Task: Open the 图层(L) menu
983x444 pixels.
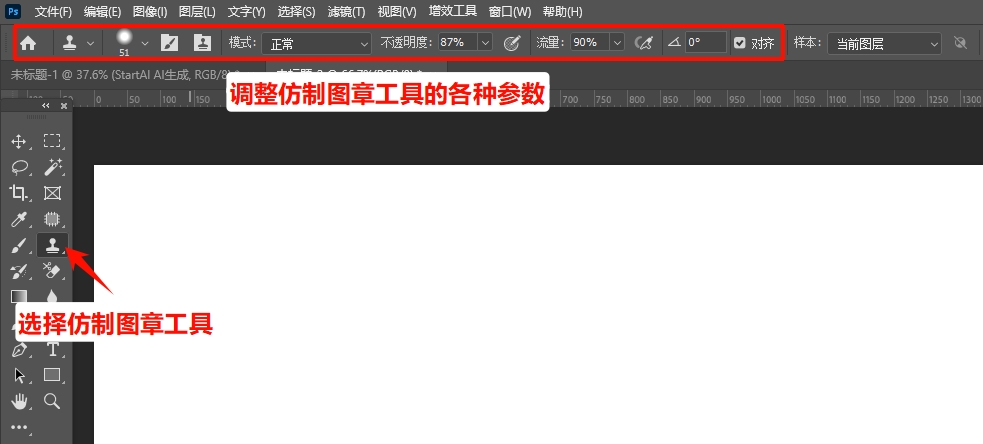Action: 197,11
